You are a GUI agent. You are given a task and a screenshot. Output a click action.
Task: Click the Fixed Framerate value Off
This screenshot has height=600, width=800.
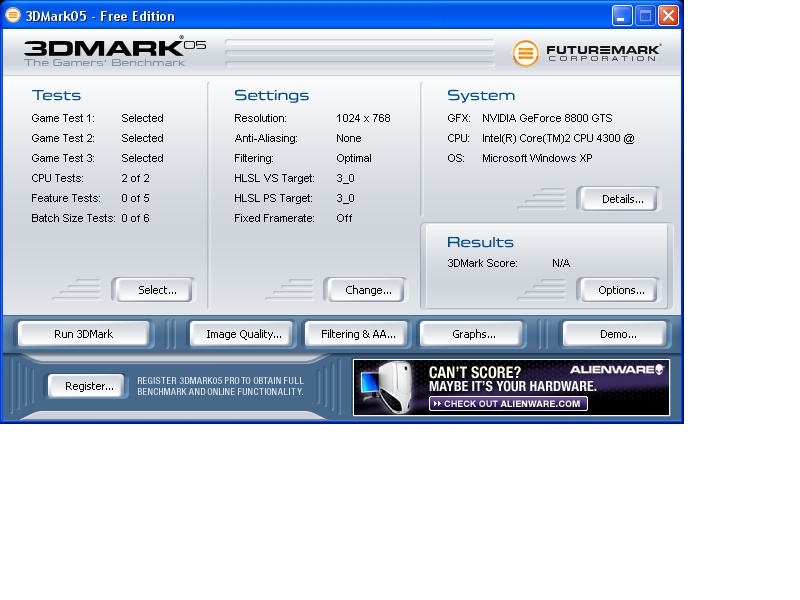point(344,218)
